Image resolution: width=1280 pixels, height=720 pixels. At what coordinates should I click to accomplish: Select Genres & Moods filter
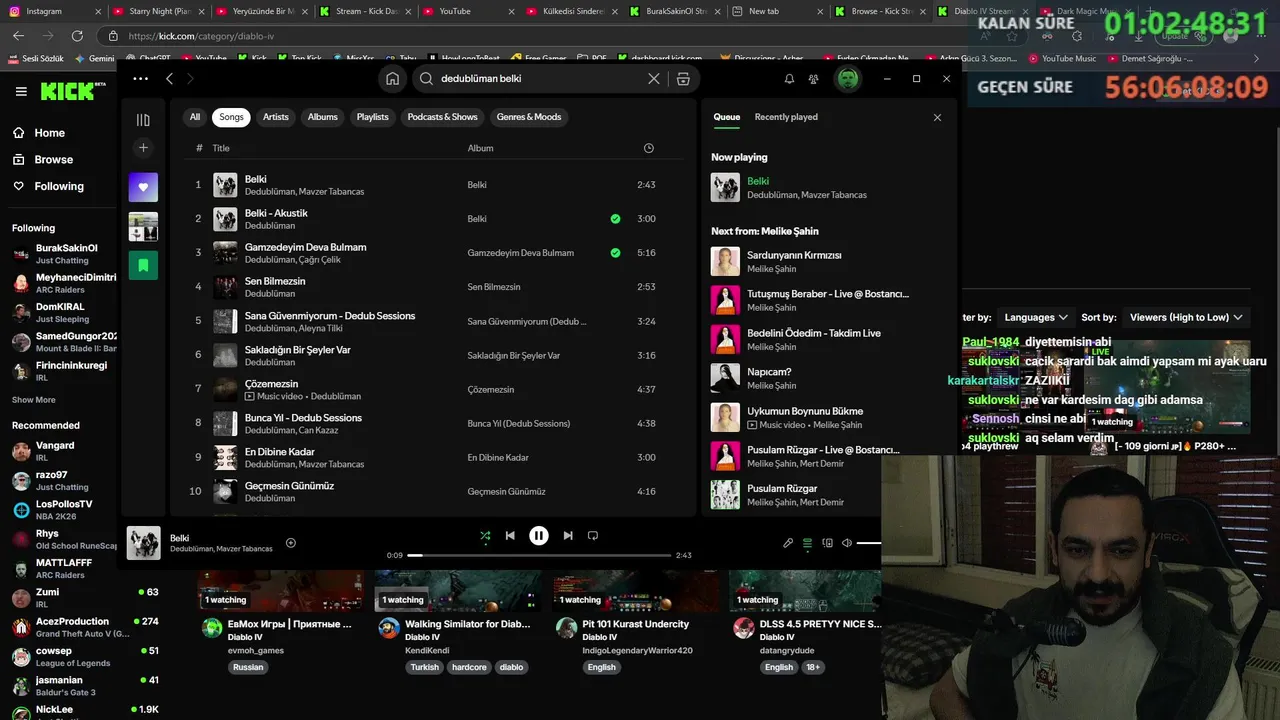pos(529,117)
